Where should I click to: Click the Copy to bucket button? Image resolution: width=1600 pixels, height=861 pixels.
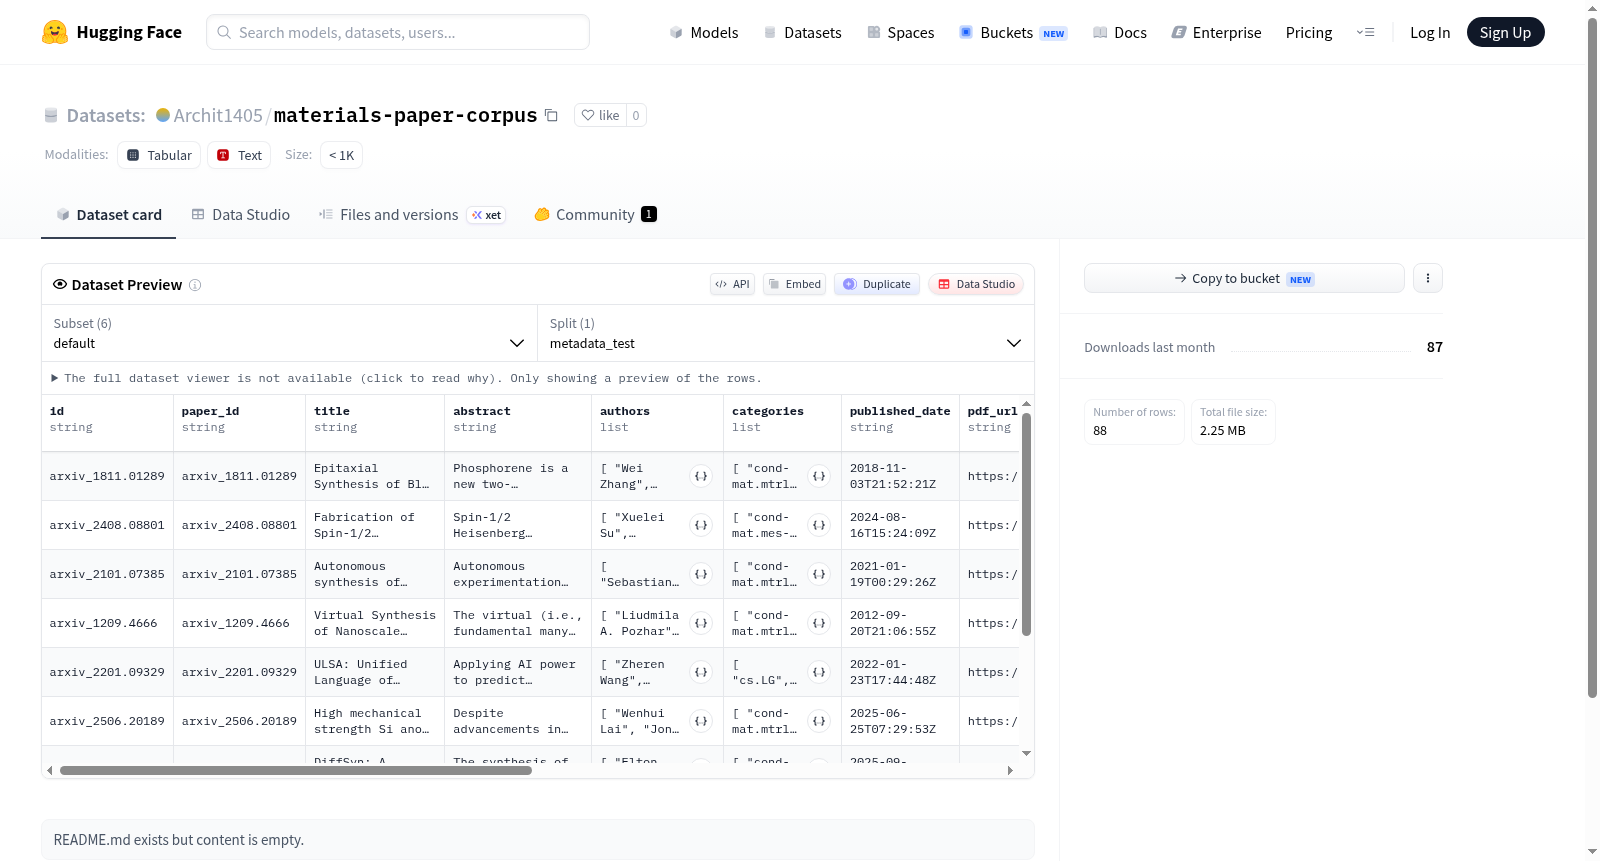1244,278
